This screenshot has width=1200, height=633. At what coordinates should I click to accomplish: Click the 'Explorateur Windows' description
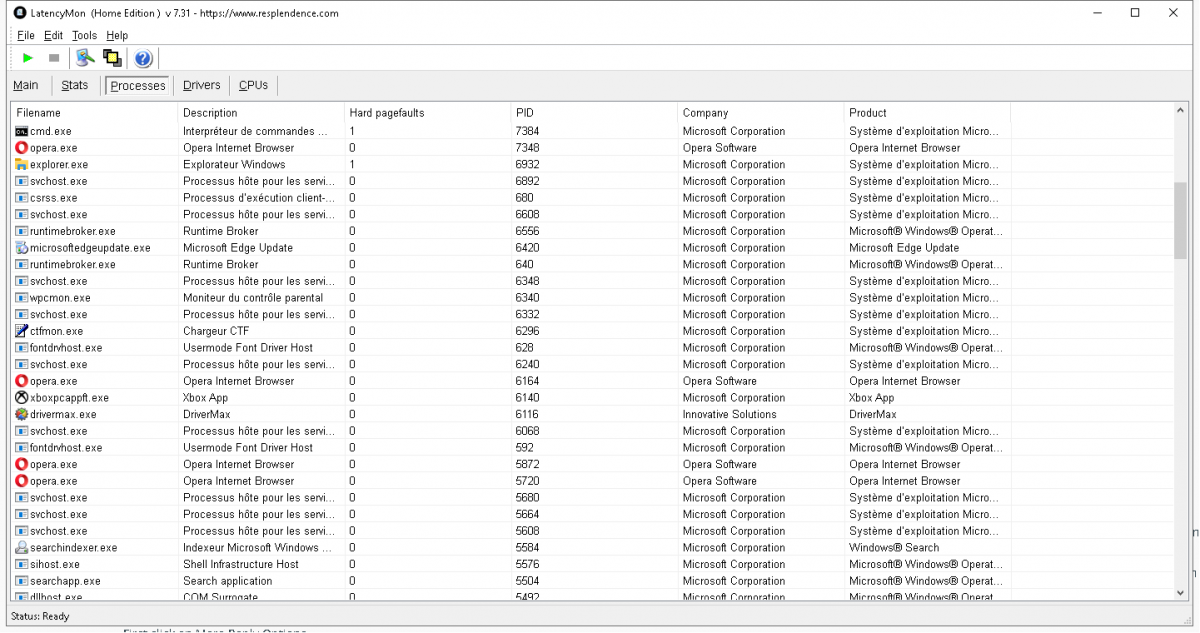234,164
